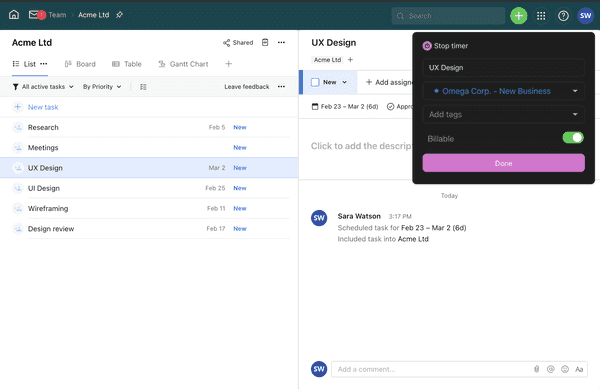
Task: Open the By Priority sorting dropdown
Action: coord(102,87)
